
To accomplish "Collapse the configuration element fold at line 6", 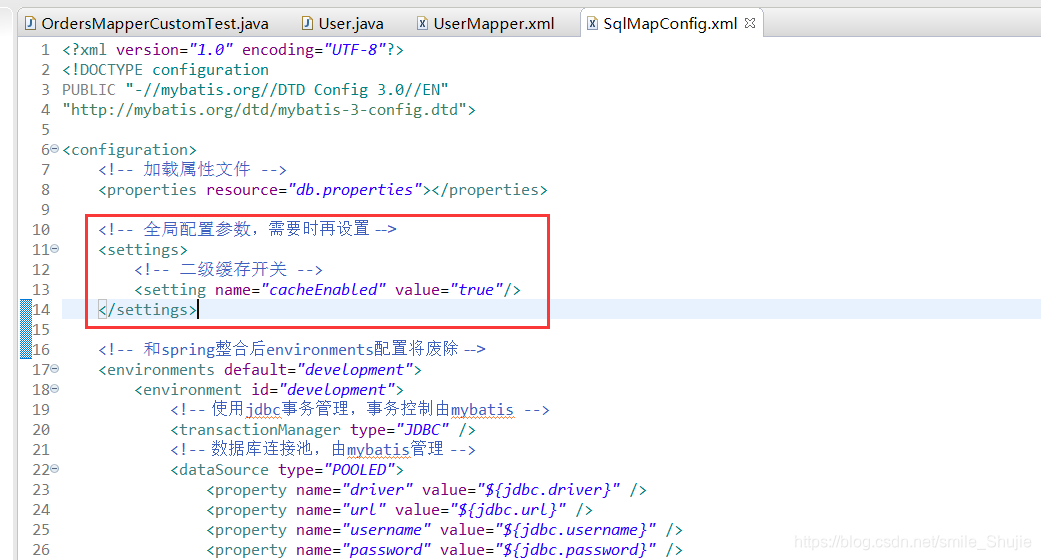I will [x=54, y=149].
